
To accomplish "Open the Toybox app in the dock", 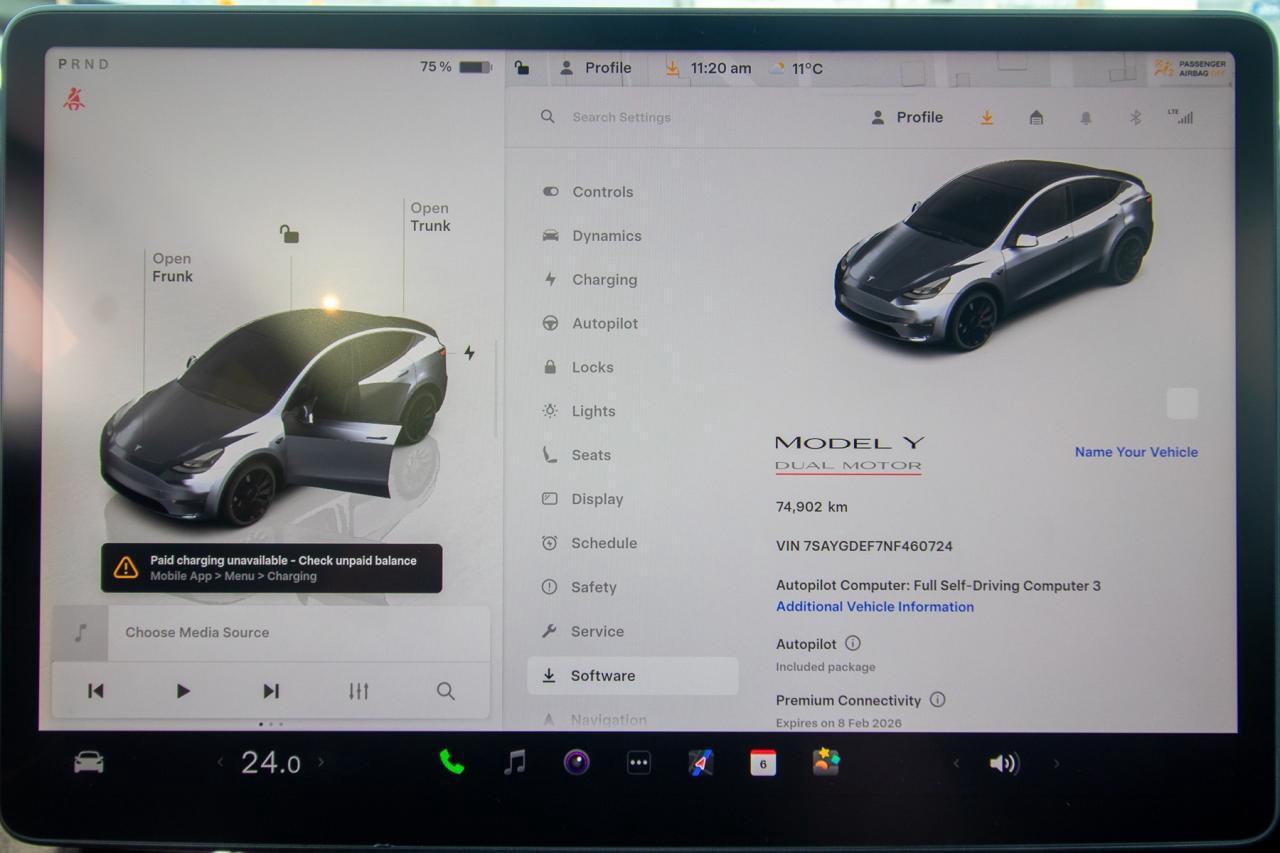I will [x=826, y=762].
